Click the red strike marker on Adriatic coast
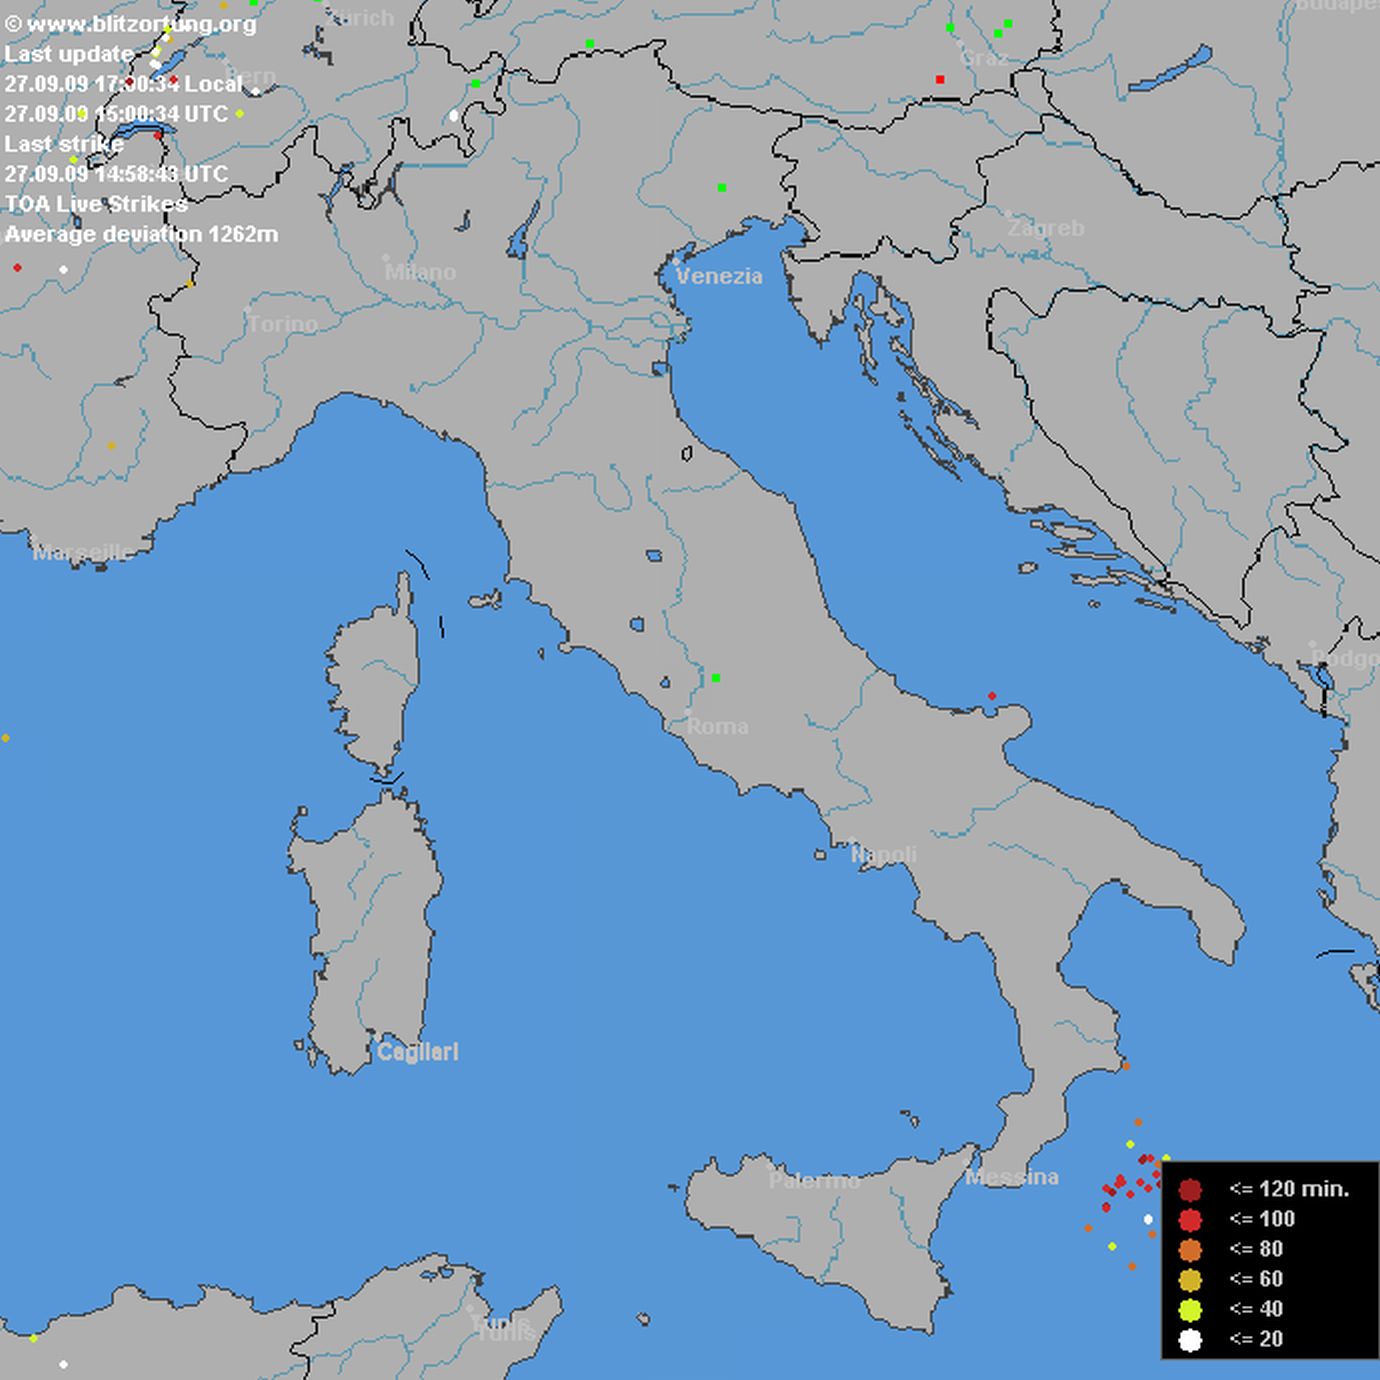 tap(992, 696)
